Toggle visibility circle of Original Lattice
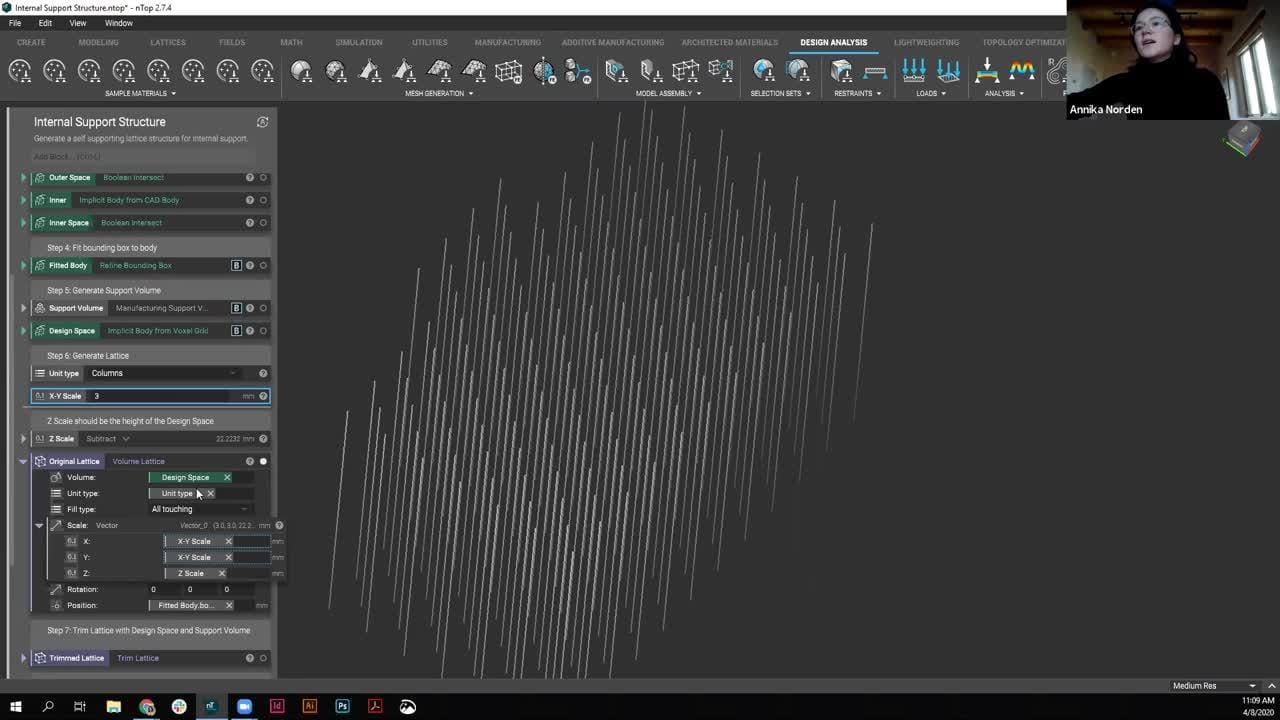 tap(264, 462)
